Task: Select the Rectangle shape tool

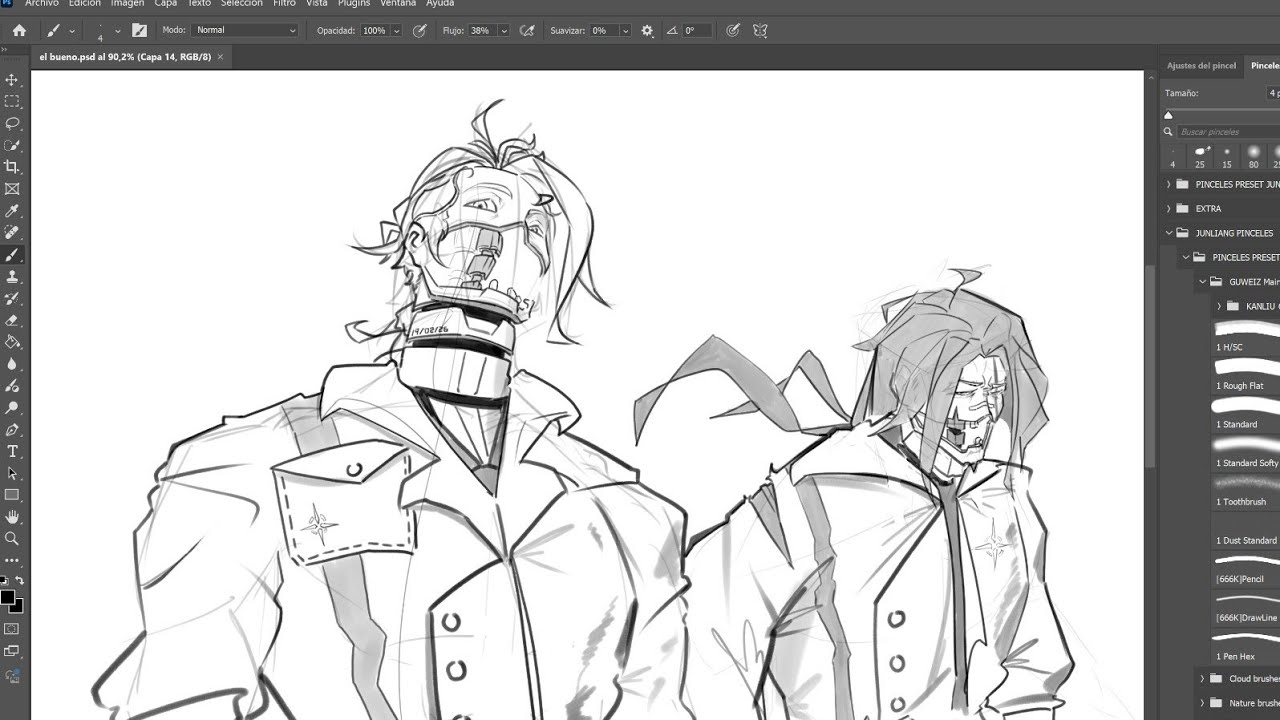Action: pyautogui.click(x=12, y=495)
